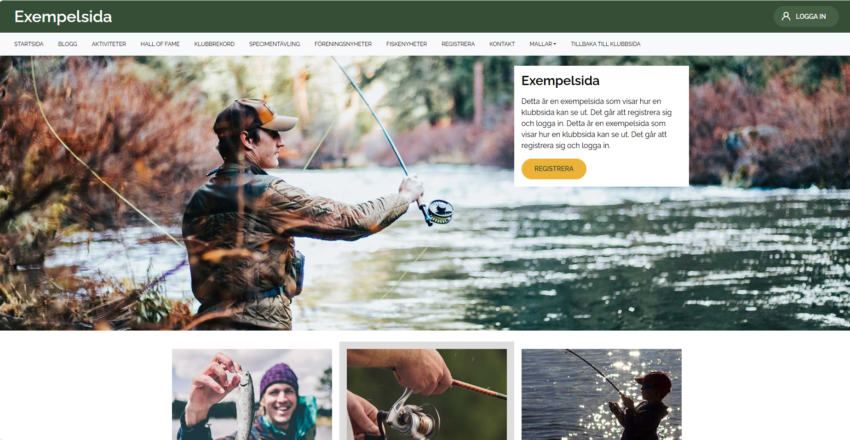Open the Kontakt page
Screen dimensions: 850x440
502,44
